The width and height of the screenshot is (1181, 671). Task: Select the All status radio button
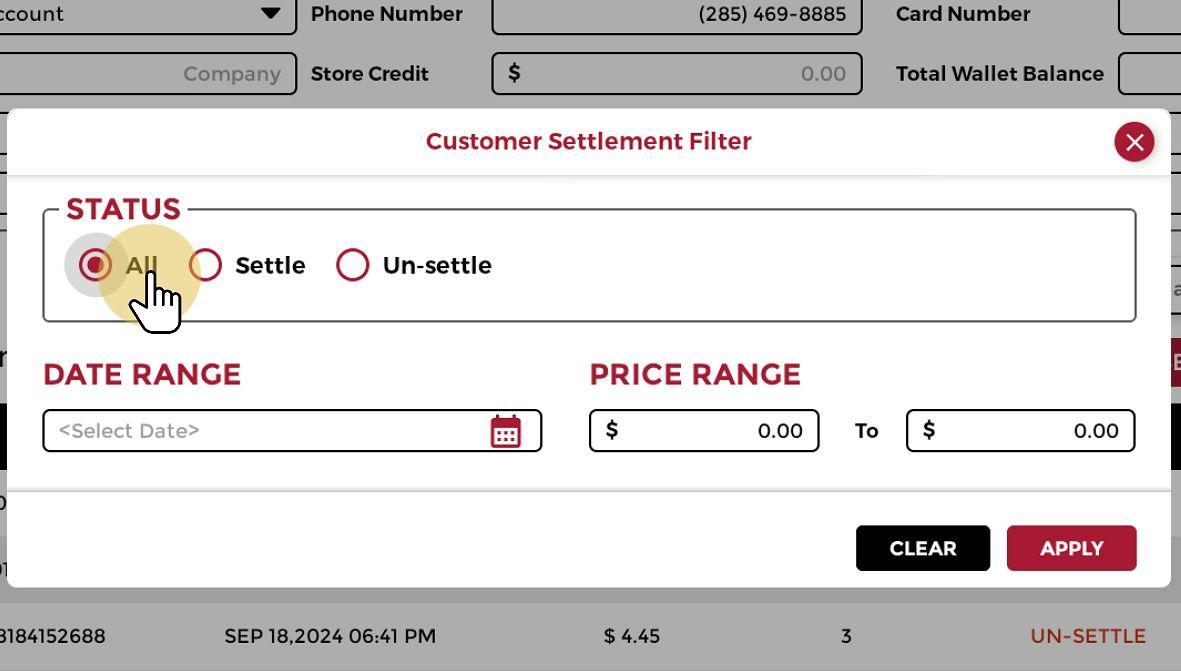pyautogui.click(x=95, y=265)
